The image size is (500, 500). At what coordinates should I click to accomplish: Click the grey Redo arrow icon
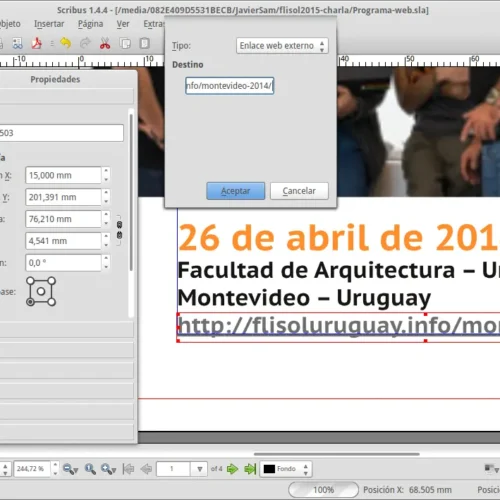[85, 43]
